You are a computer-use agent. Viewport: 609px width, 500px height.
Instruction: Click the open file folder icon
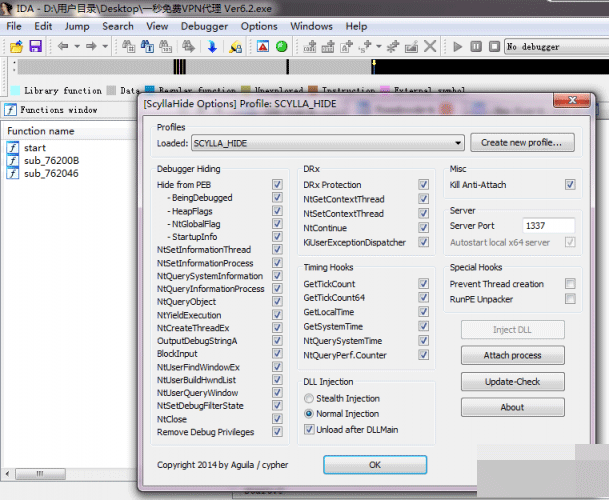pos(17,47)
